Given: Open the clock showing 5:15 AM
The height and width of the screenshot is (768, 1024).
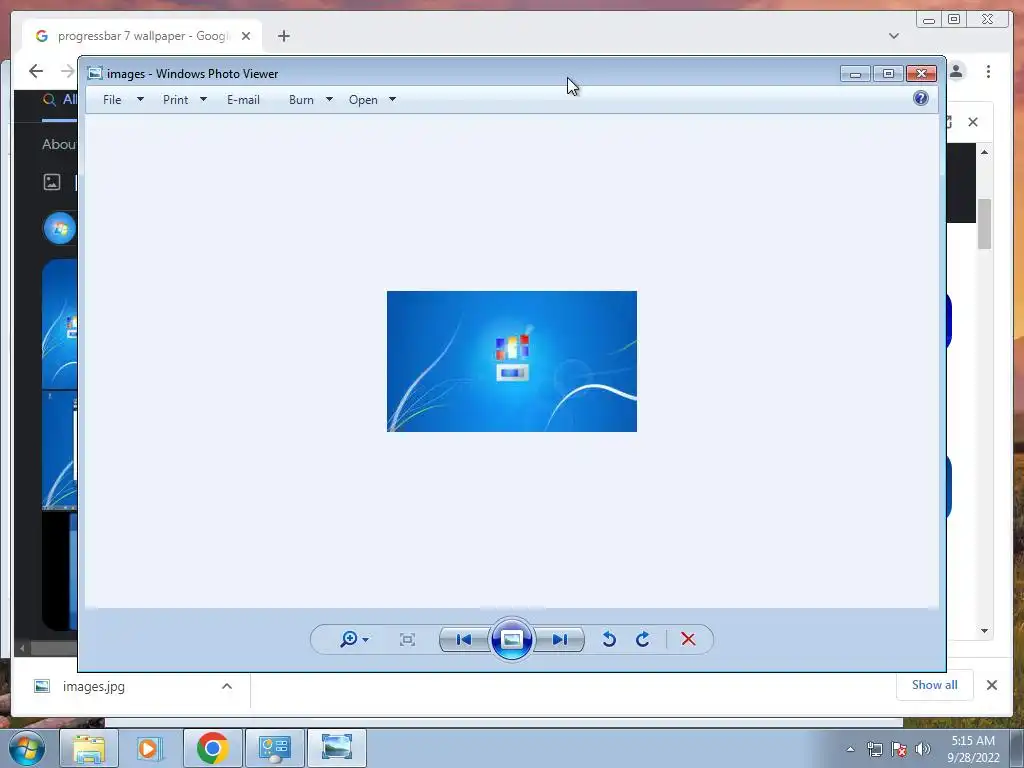Looking at the screenshot, I should (x=973, y=748).
